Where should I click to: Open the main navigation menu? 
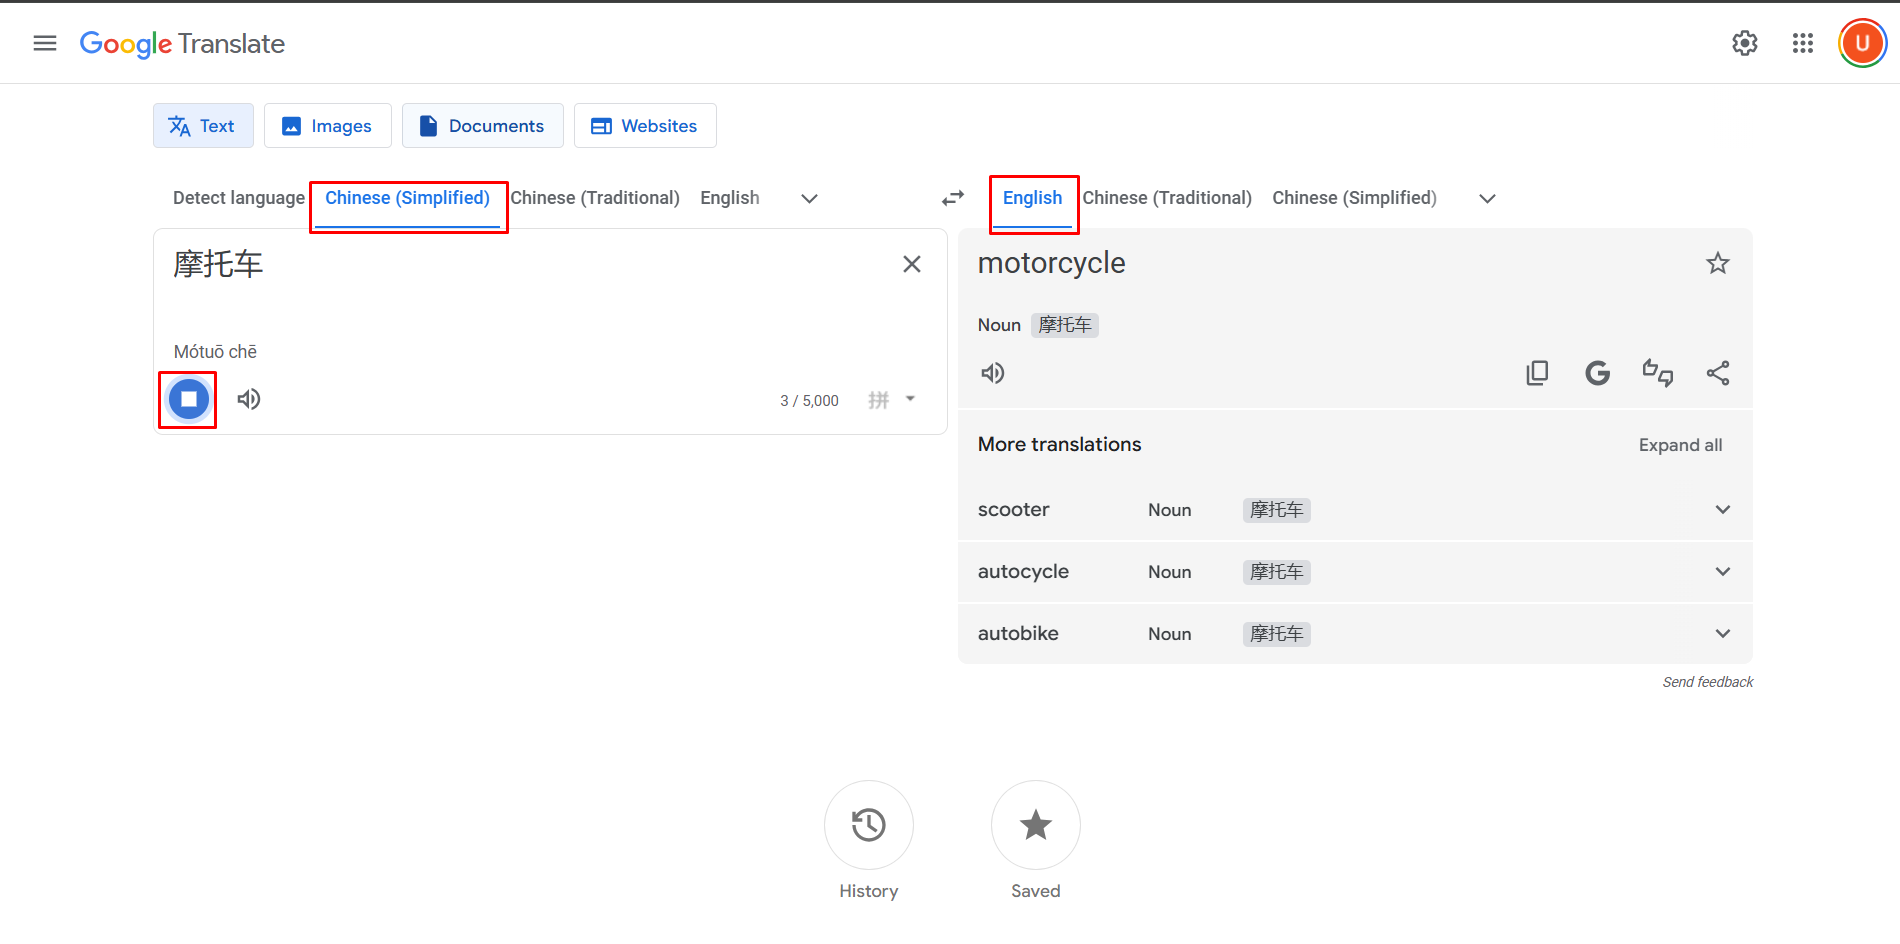[44, 43]
